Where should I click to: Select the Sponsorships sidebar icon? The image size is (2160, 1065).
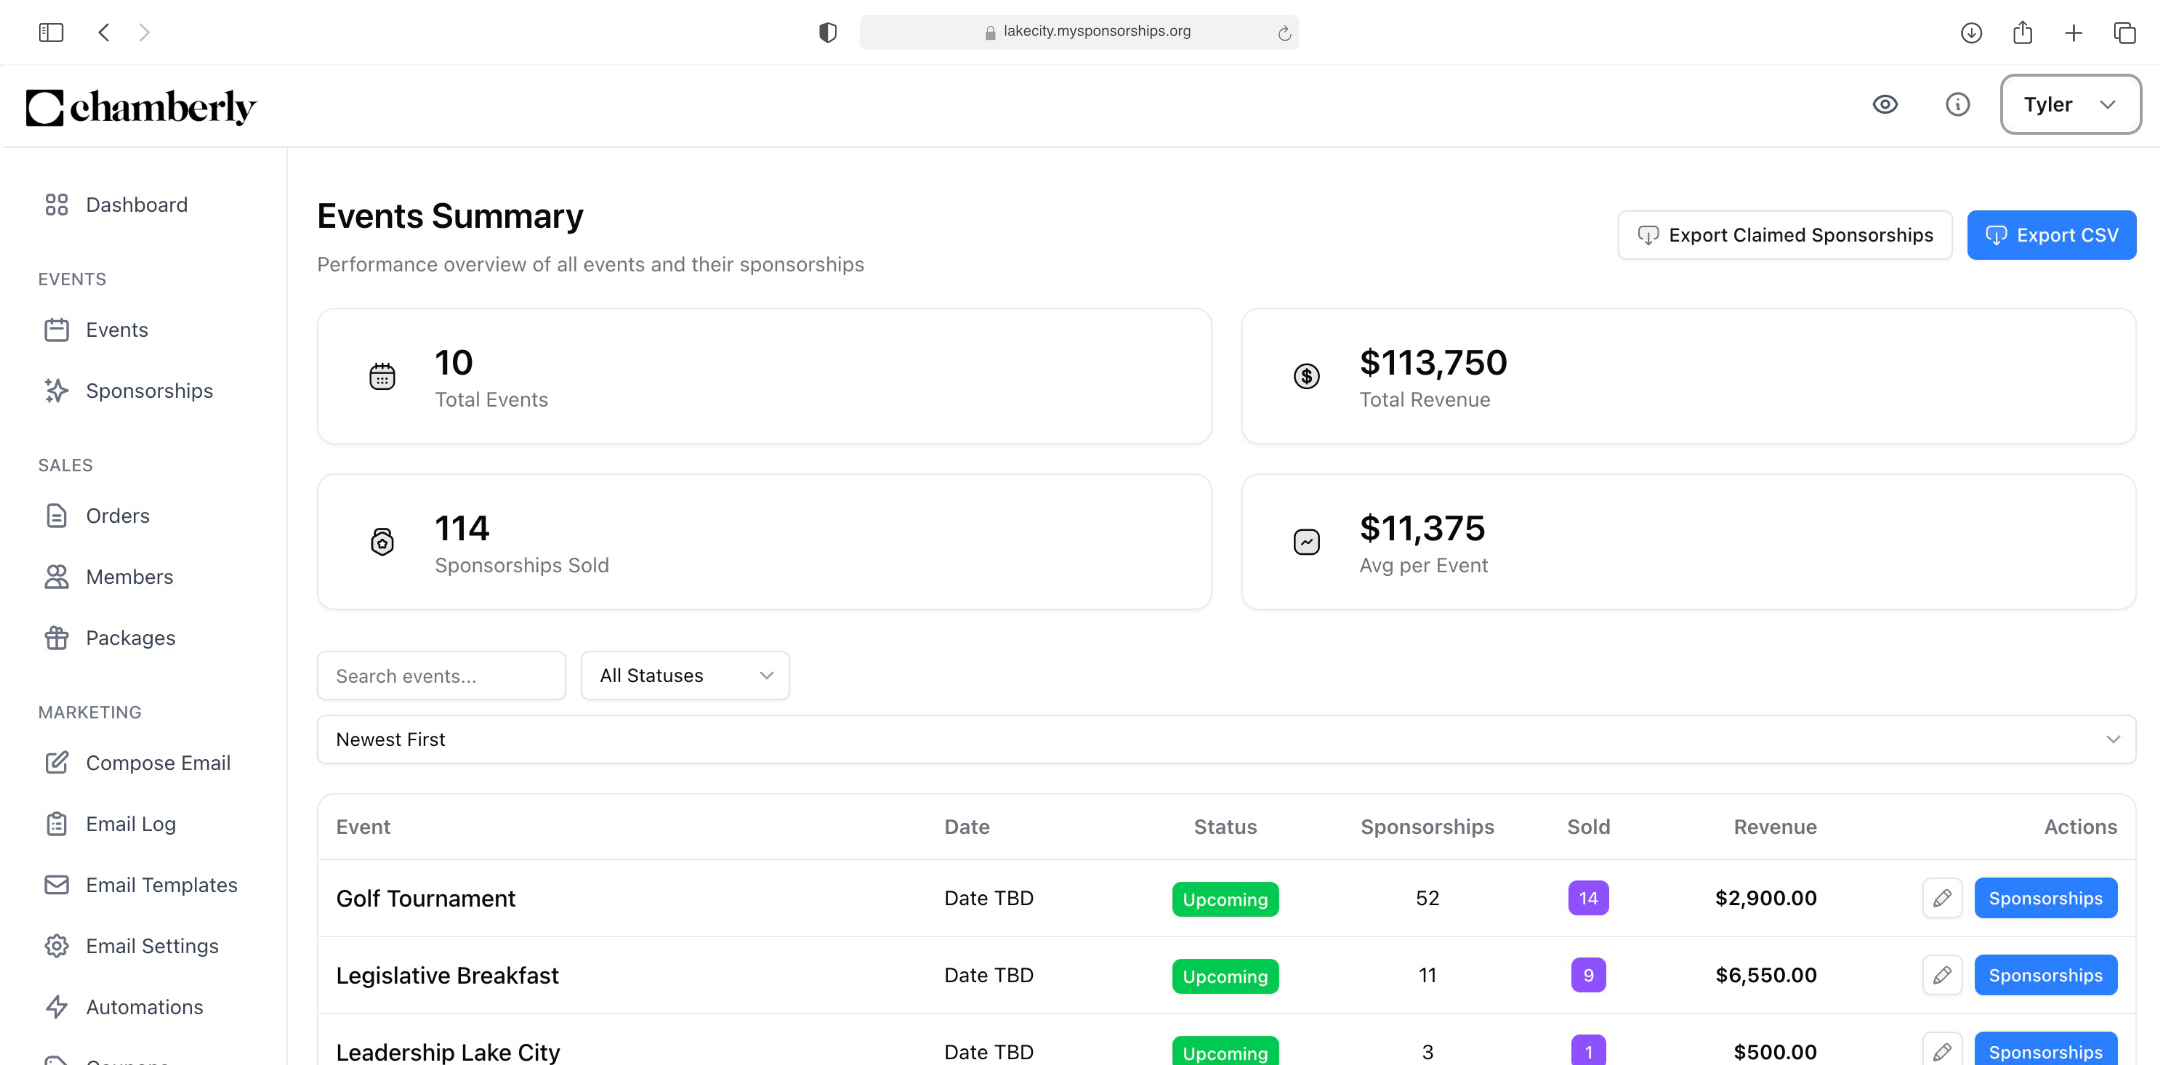coord(57,390)
